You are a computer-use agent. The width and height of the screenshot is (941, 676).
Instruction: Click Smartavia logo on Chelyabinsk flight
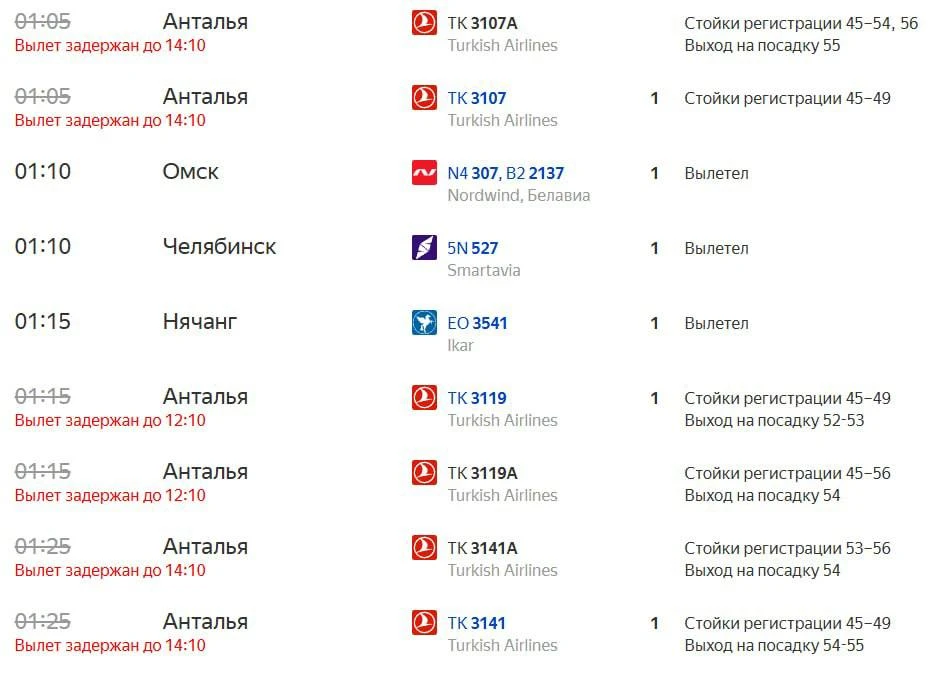tap(424, 248)
